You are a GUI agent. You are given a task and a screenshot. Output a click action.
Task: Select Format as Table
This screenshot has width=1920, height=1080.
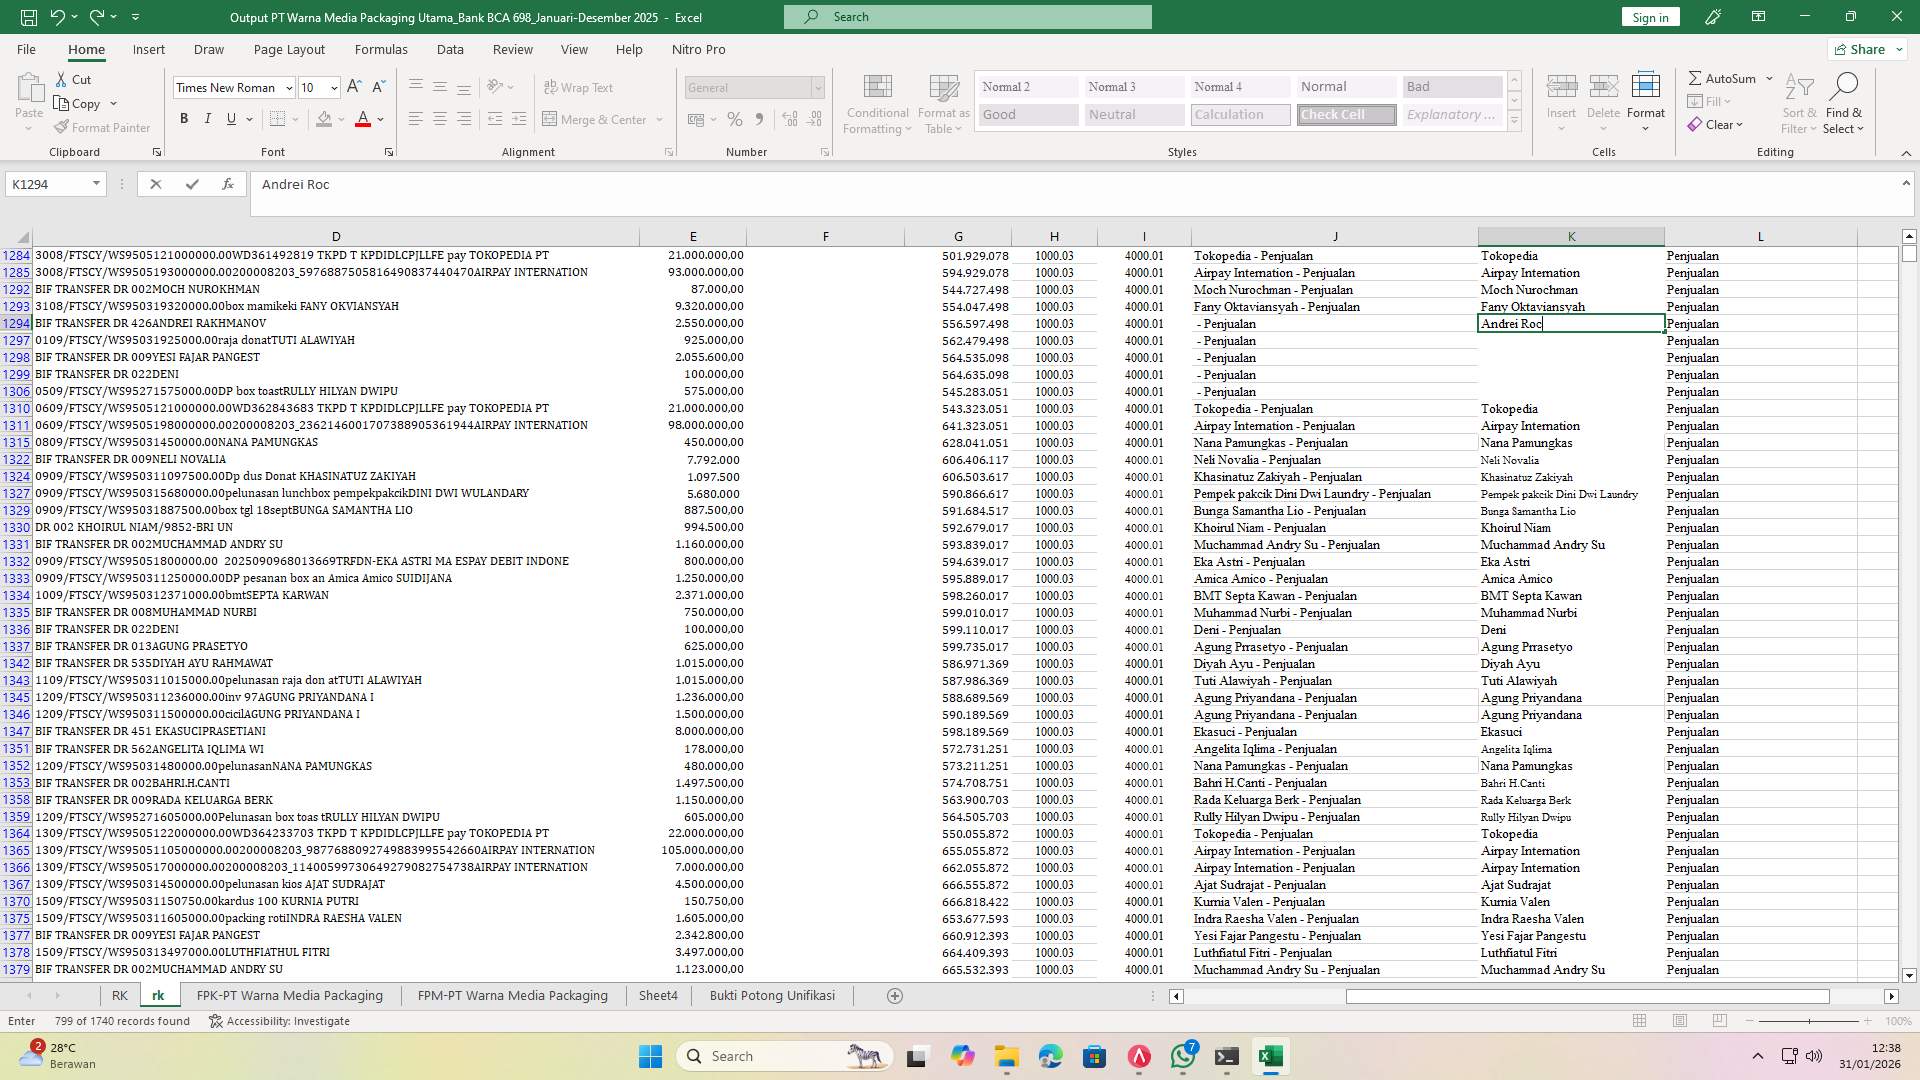coord(941,103)
